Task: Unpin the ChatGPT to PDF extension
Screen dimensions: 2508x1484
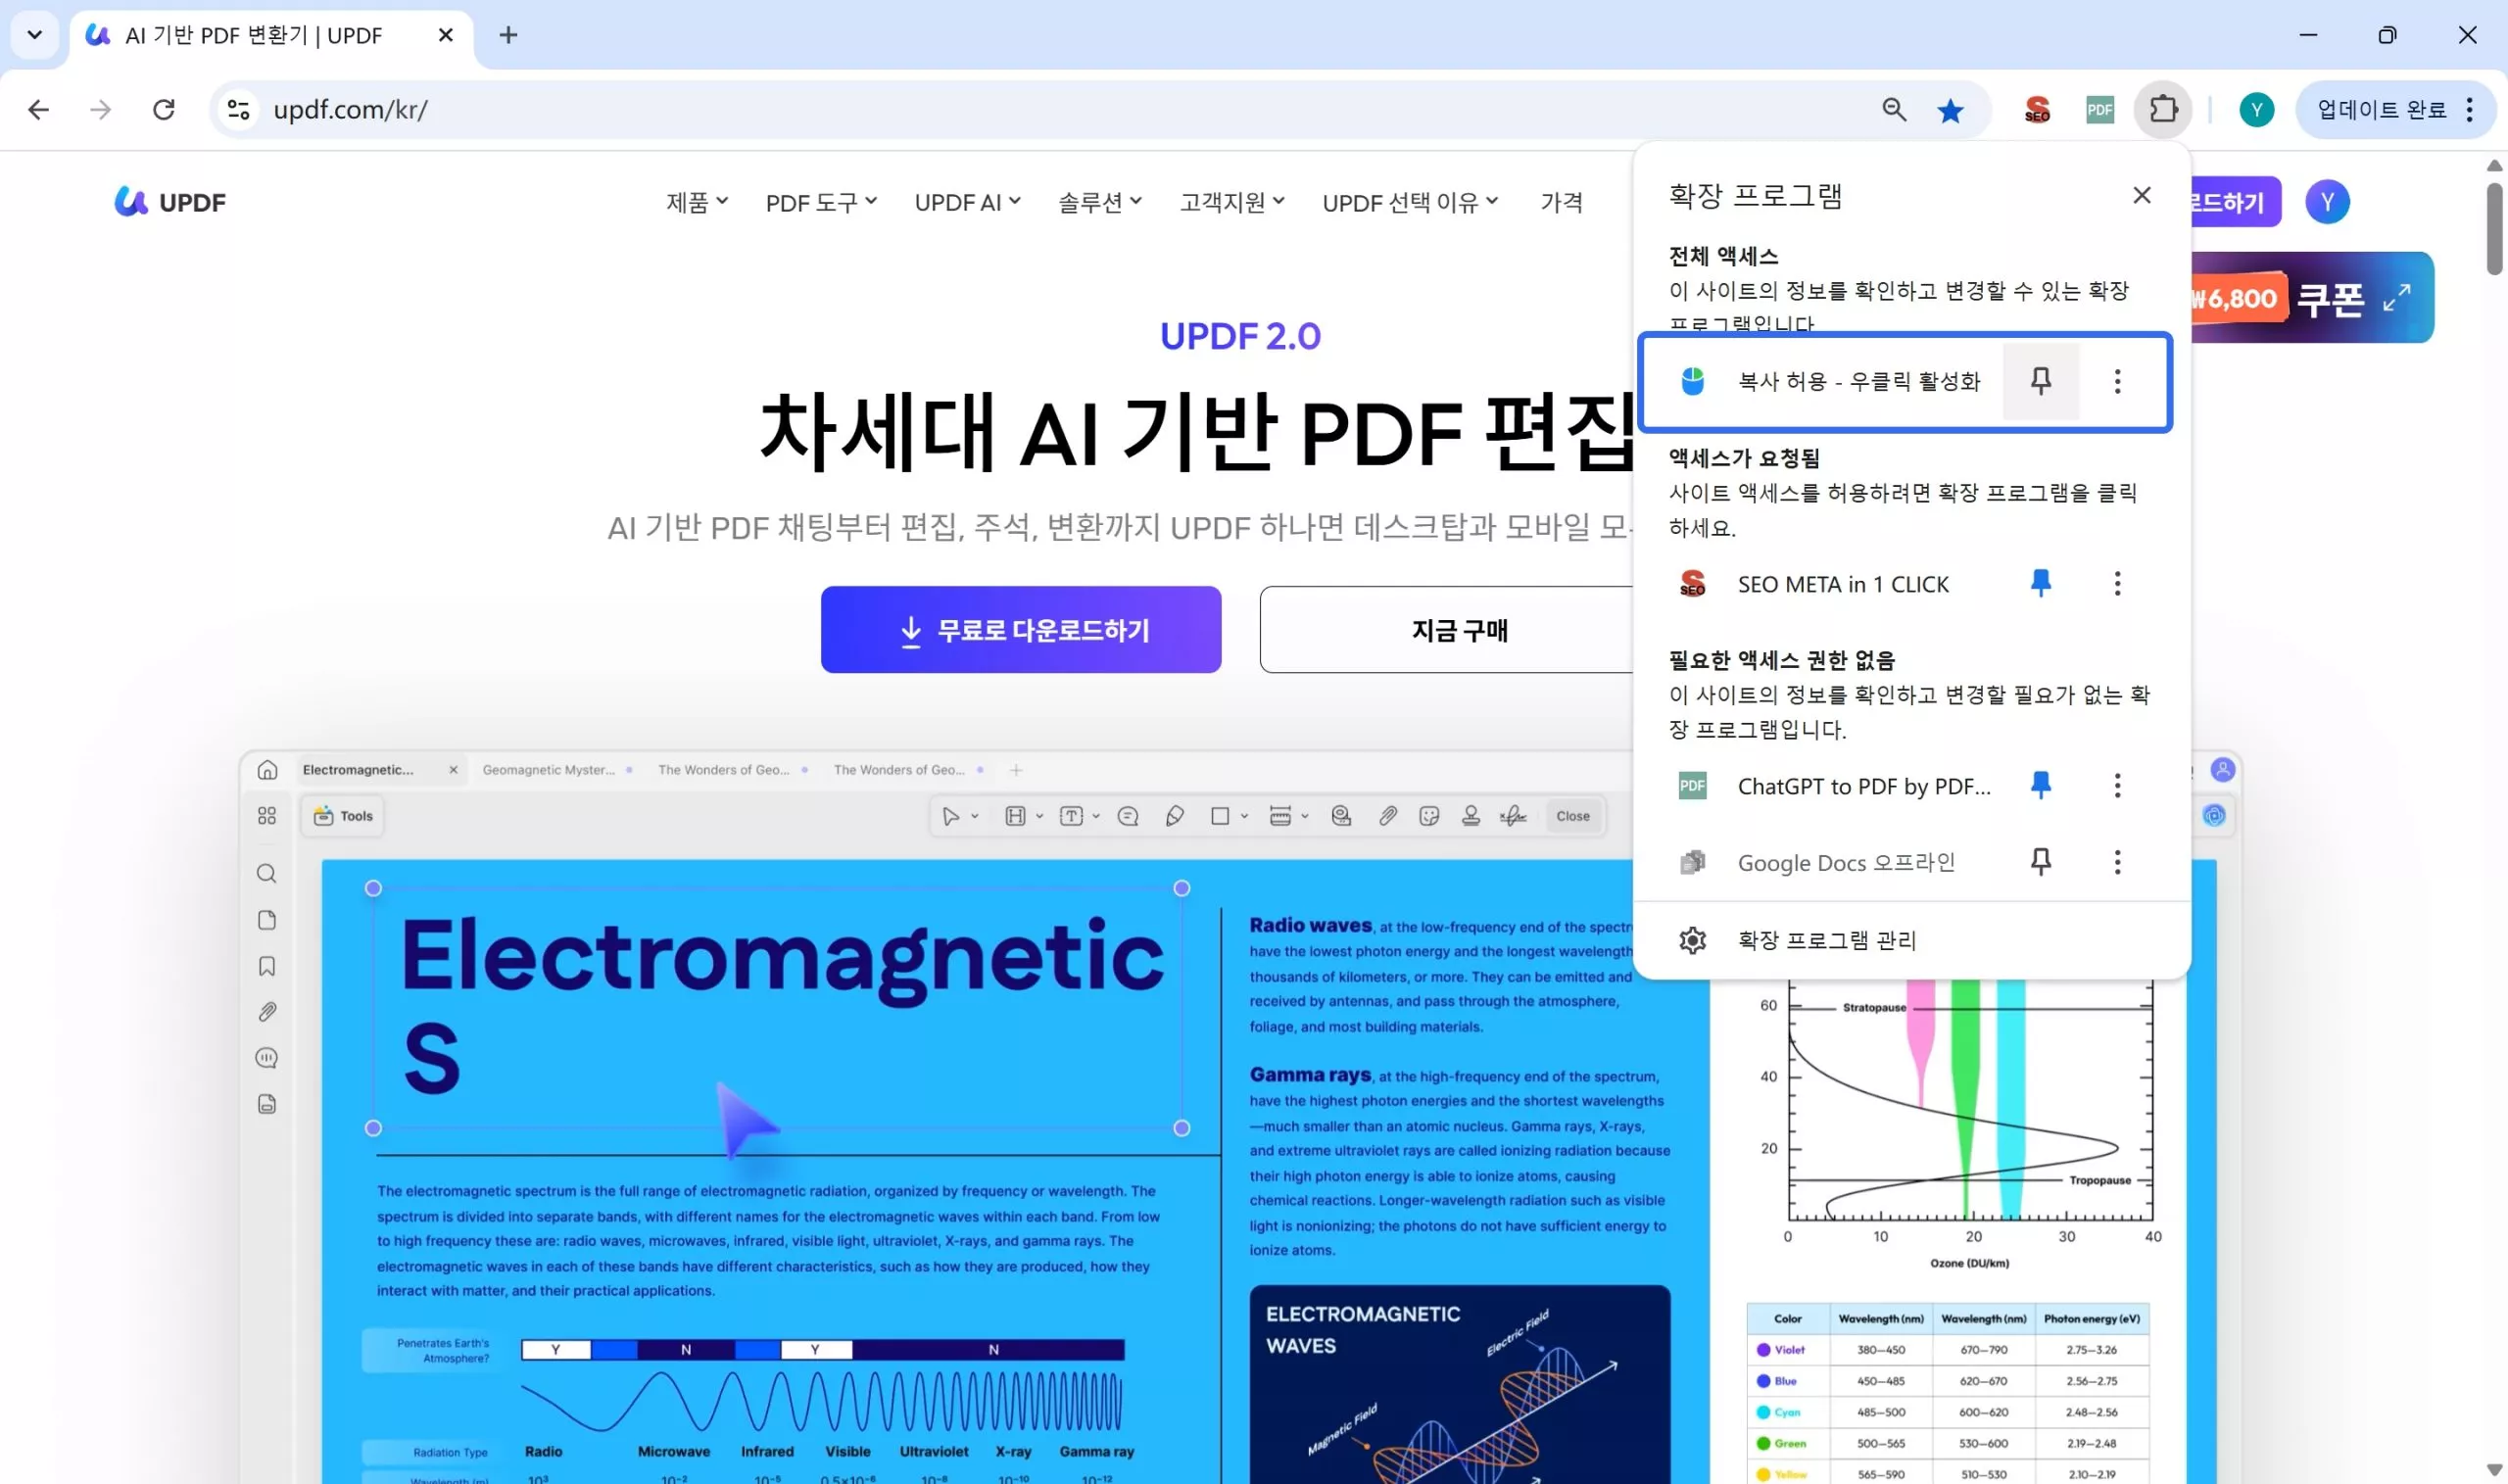Action: point(2041,785)
